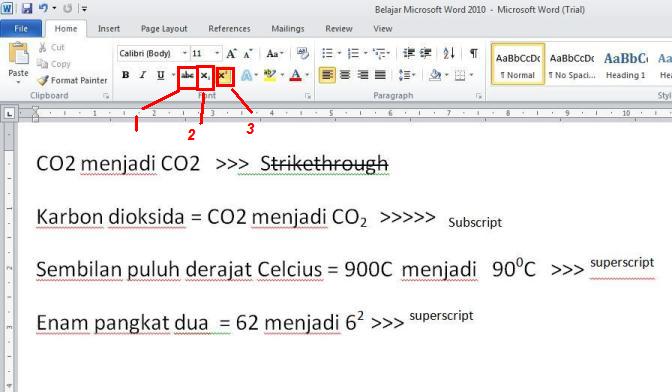
Task: Click the Word application icon in title bar
Action: point(7,8)
